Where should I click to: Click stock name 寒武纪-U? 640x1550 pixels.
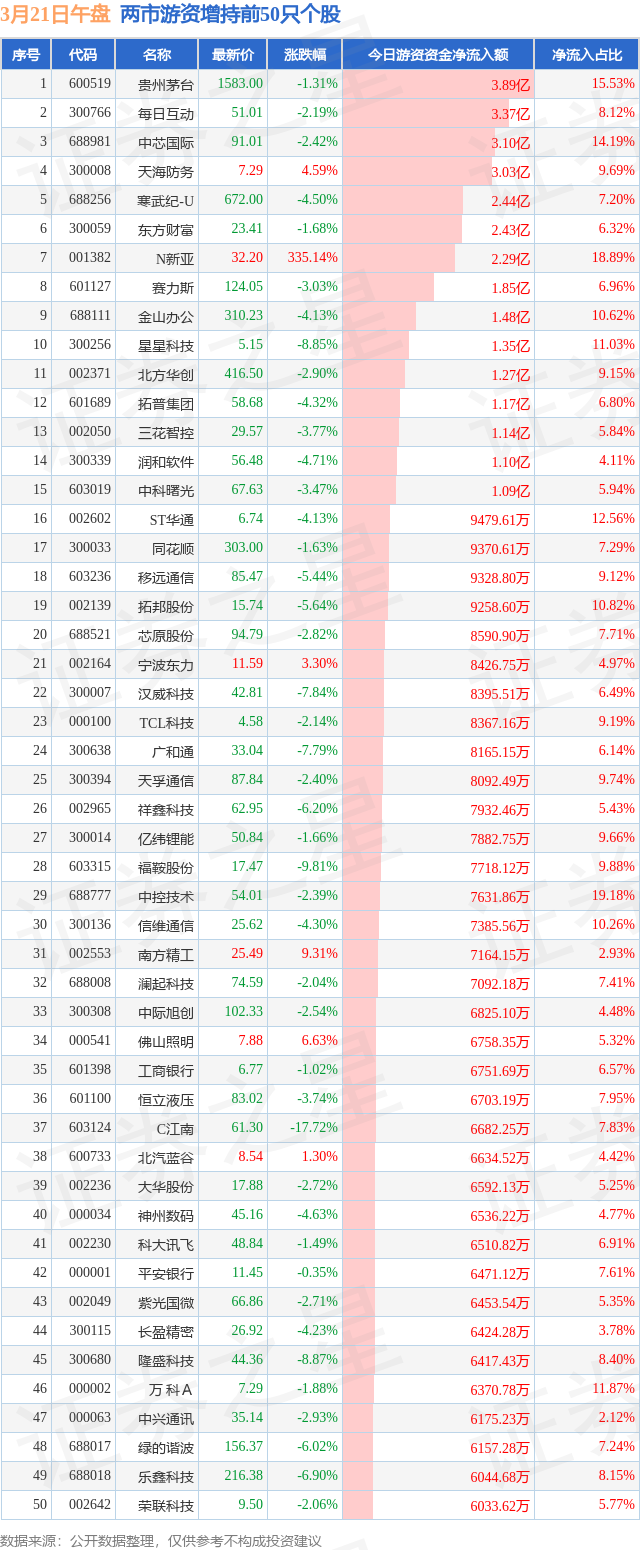pos(166,201)
